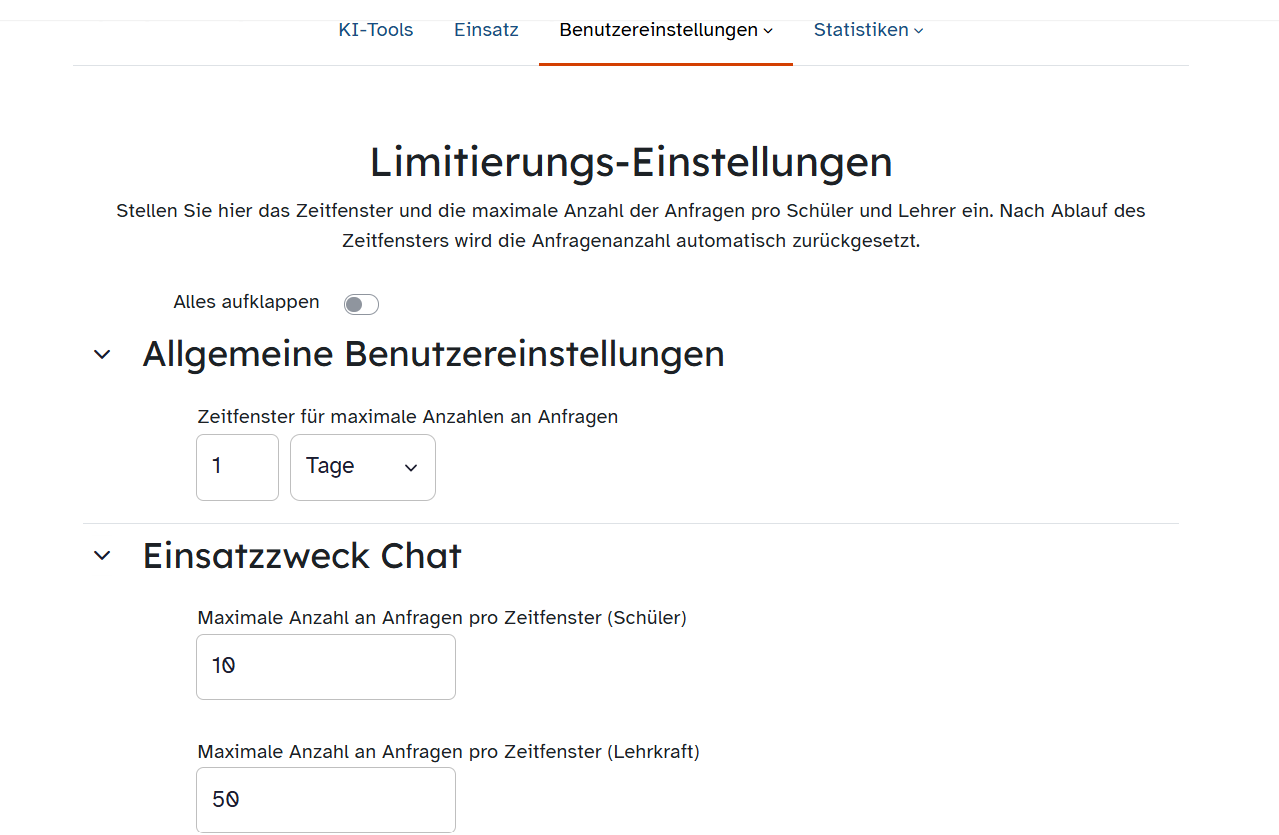The width and height of the screenshot is (1279, 835).
Task: Click the Allgemeine Benutzereinstellungen heading
Action: coord(433,354)
